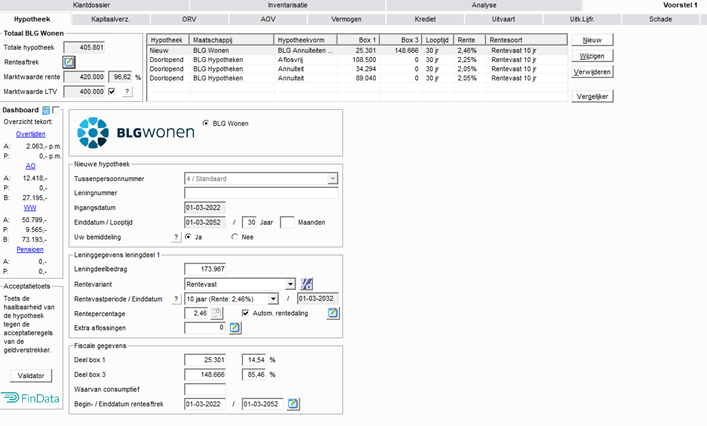Open the Schade tab

tap(661, 19)
